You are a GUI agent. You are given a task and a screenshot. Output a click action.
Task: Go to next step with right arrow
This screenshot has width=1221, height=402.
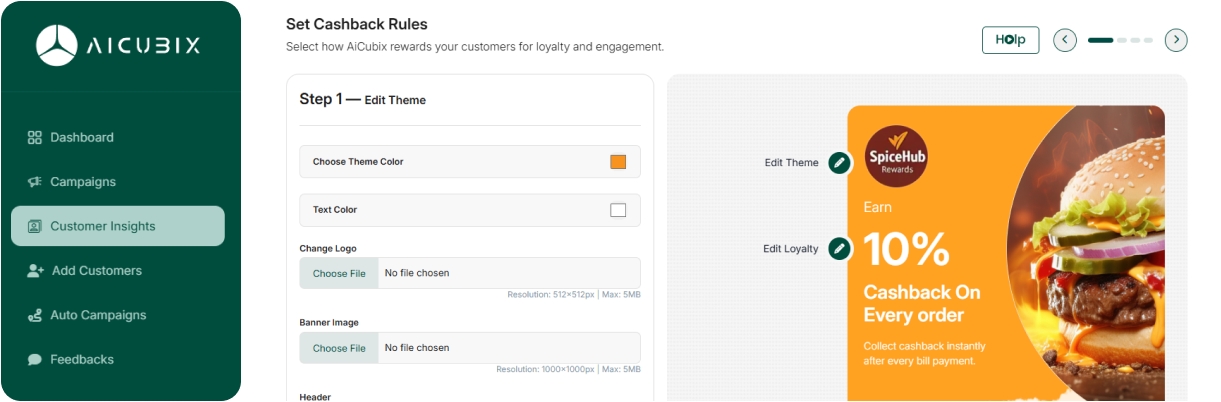pos(1176,40)
